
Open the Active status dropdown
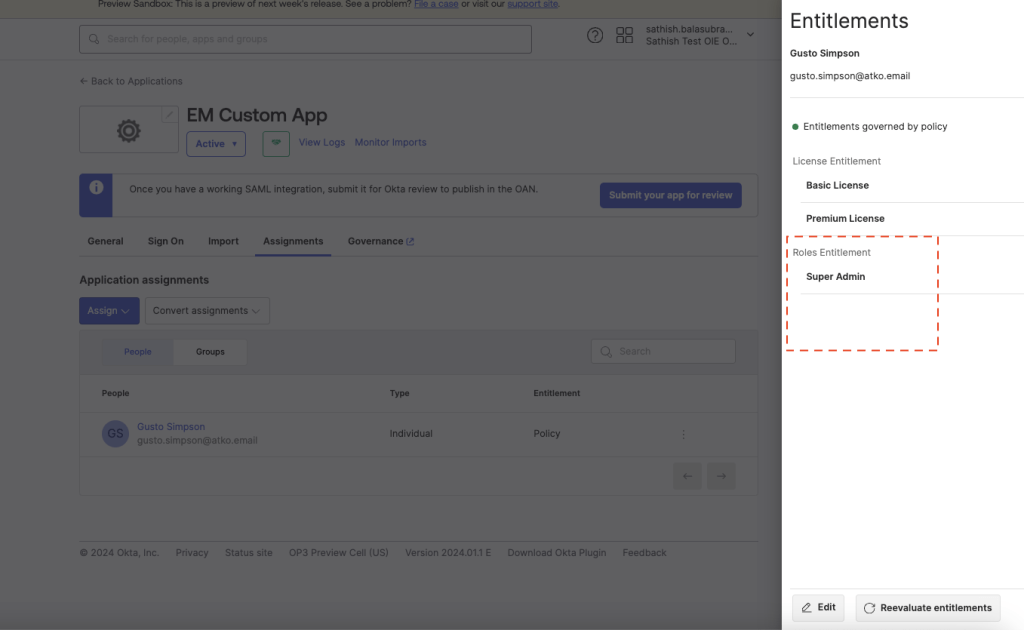(x=216, y=143)
